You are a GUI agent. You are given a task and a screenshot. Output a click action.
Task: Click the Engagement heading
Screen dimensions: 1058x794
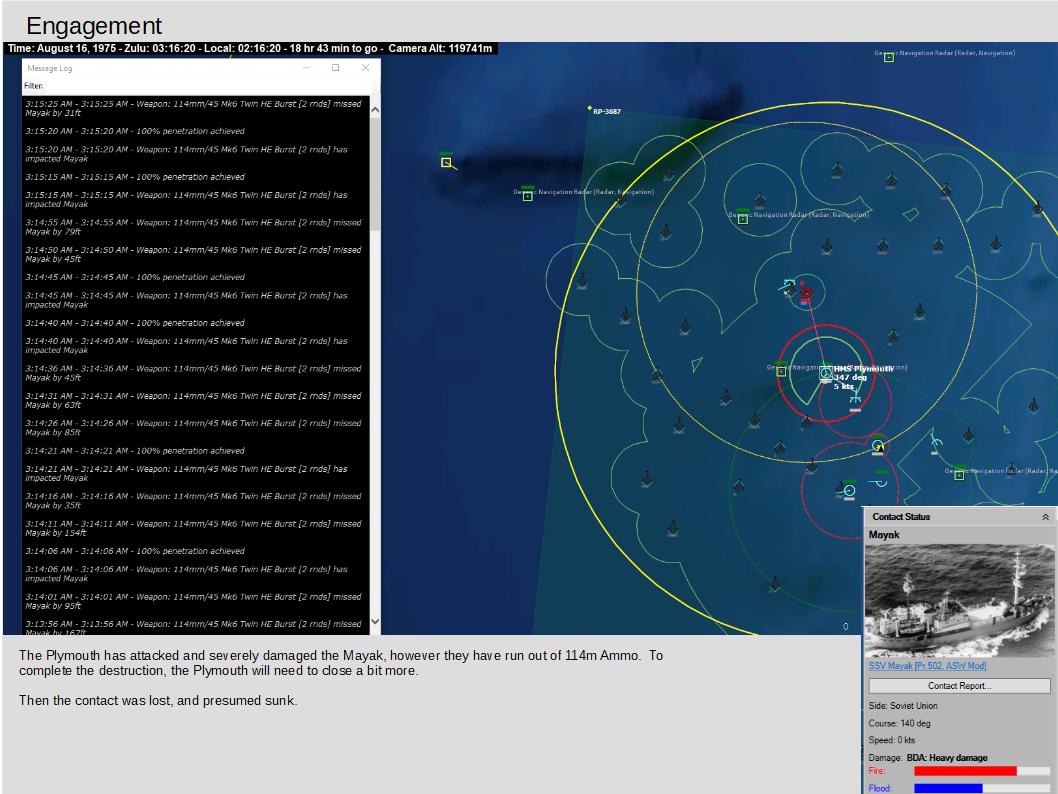[94, 26]
